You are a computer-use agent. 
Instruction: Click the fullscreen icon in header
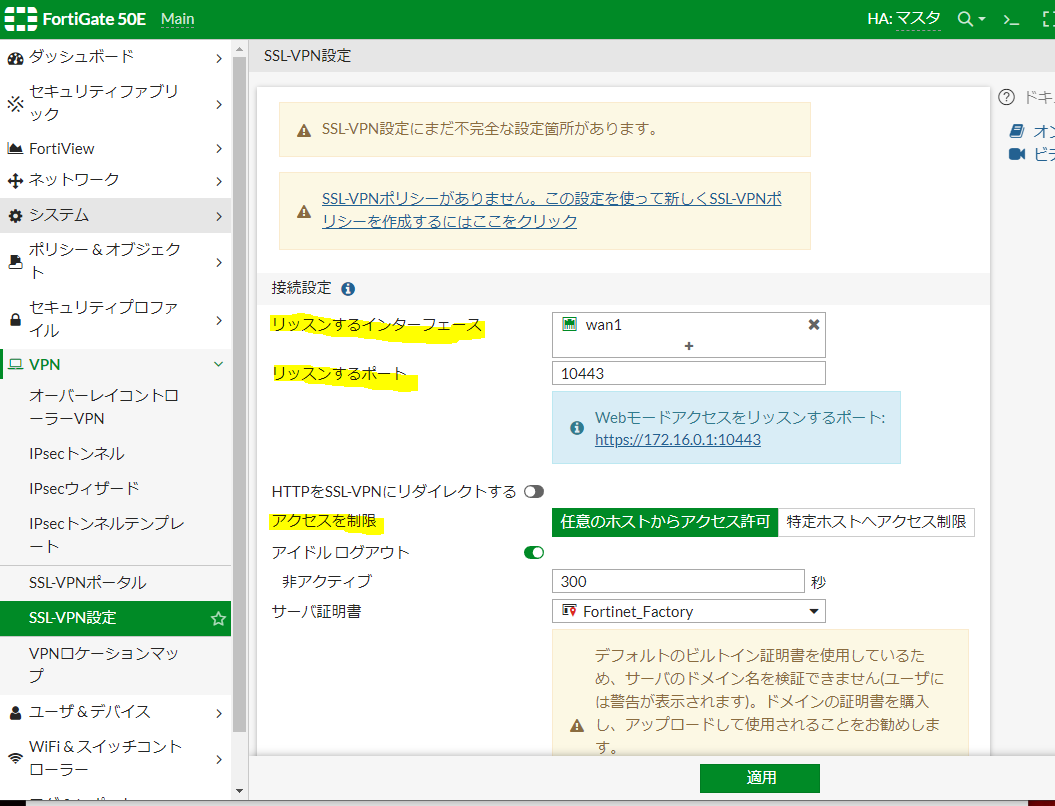[1048, 20]
